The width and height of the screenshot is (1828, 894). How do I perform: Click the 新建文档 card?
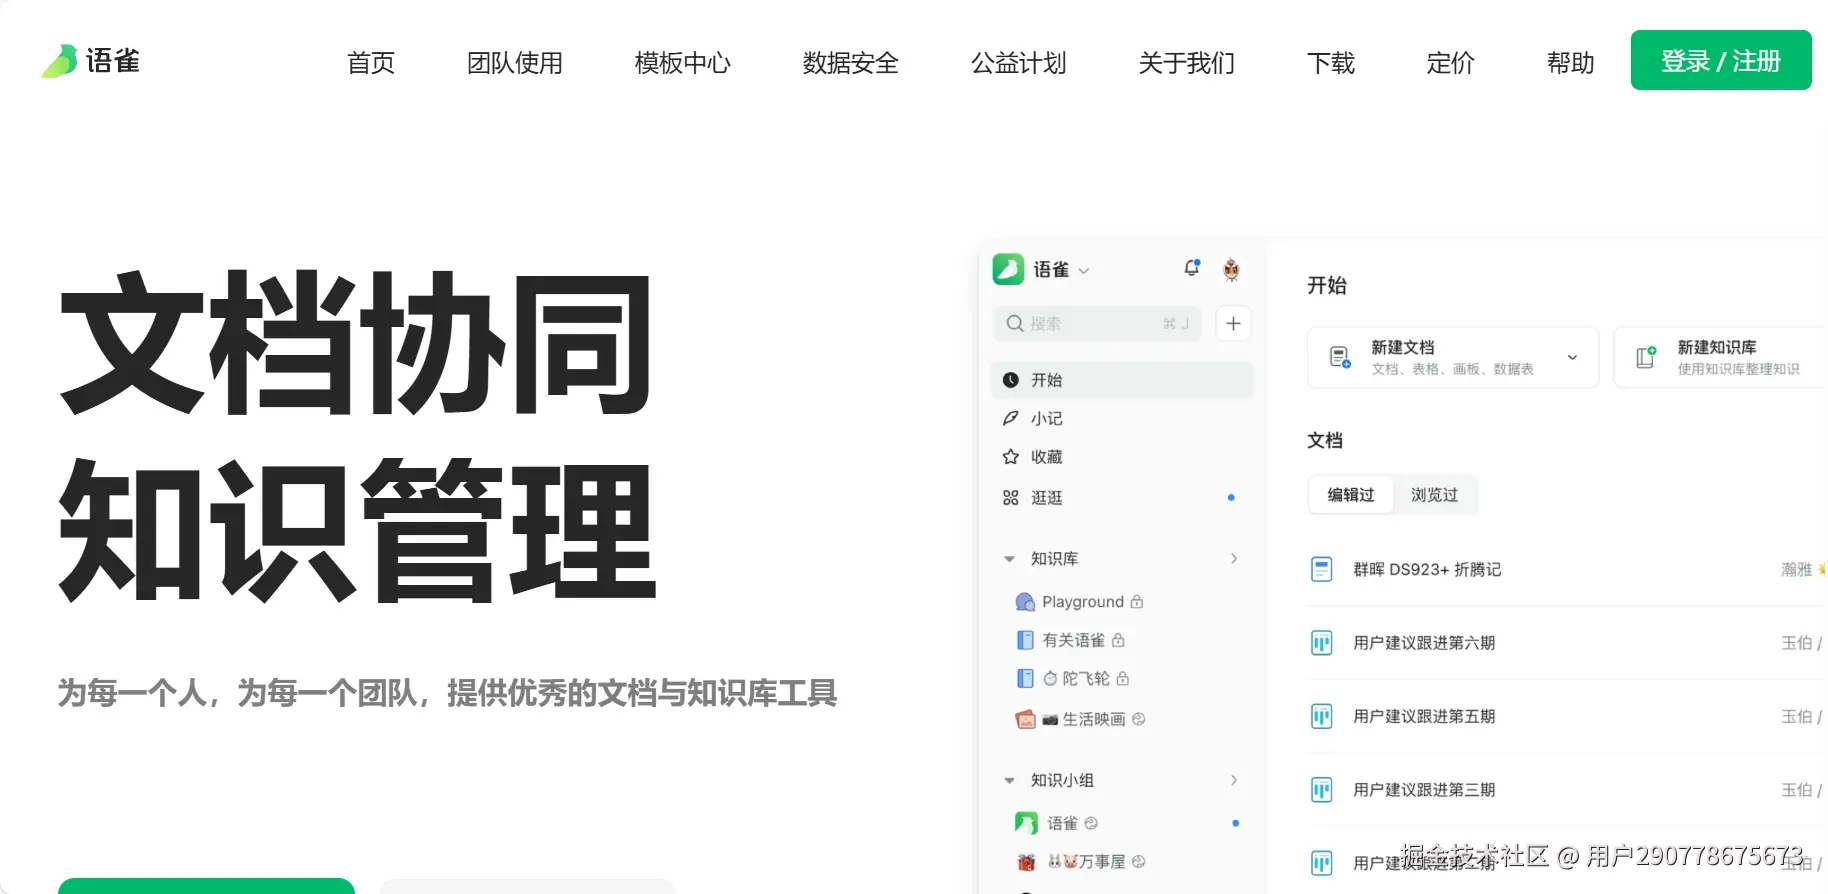1453,357
